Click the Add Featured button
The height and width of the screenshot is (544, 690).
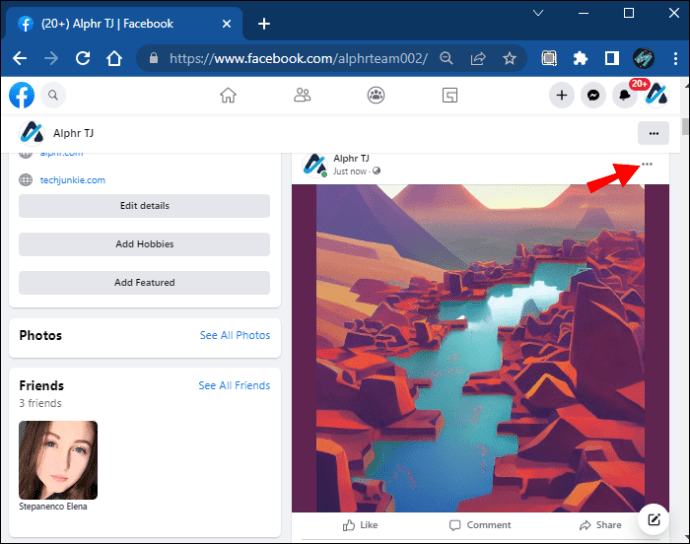(144, 283)
